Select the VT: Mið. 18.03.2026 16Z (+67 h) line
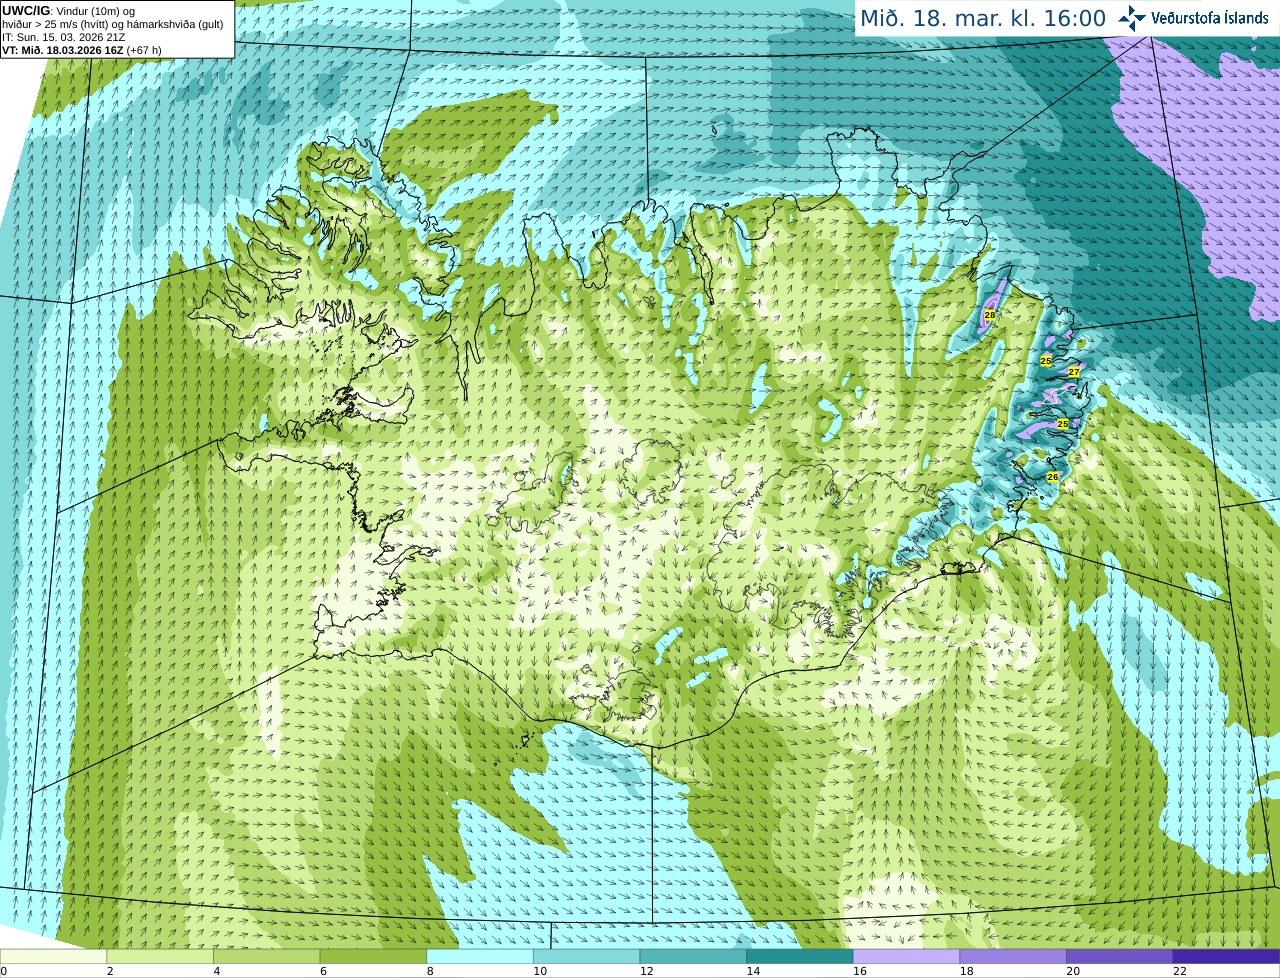 pos(82,50)
